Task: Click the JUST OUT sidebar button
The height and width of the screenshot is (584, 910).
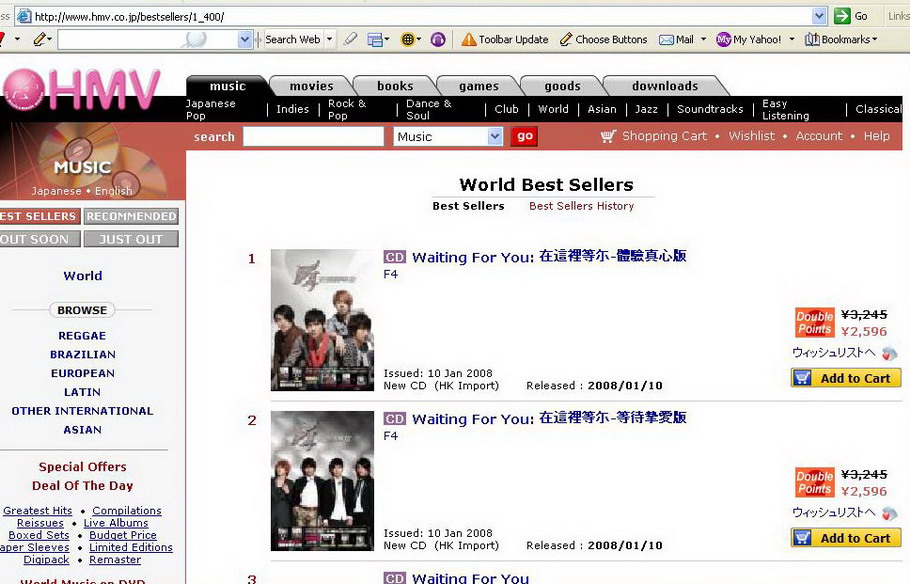Action: [131, 239]
